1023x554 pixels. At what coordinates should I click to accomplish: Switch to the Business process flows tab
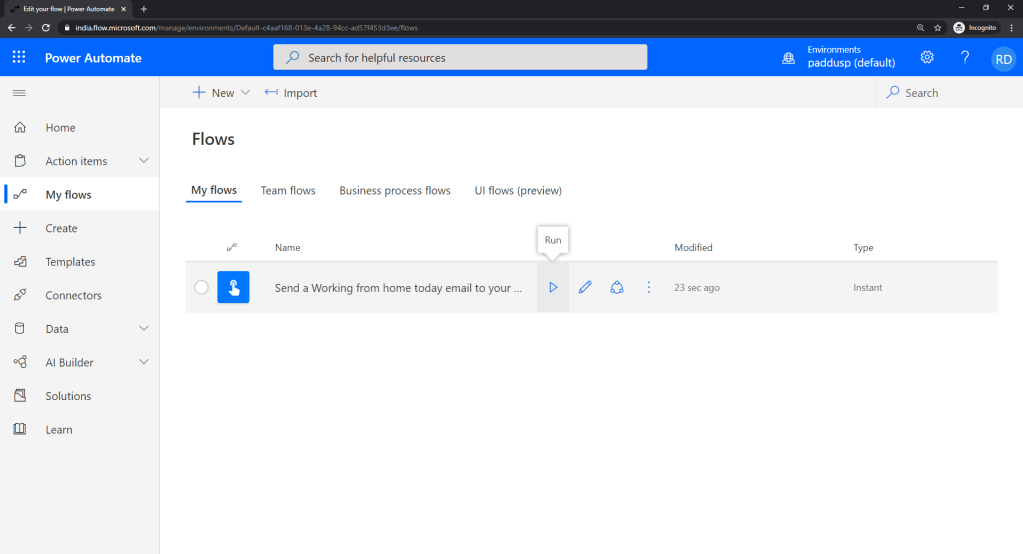pyautogui.click(x=394, y=191)
